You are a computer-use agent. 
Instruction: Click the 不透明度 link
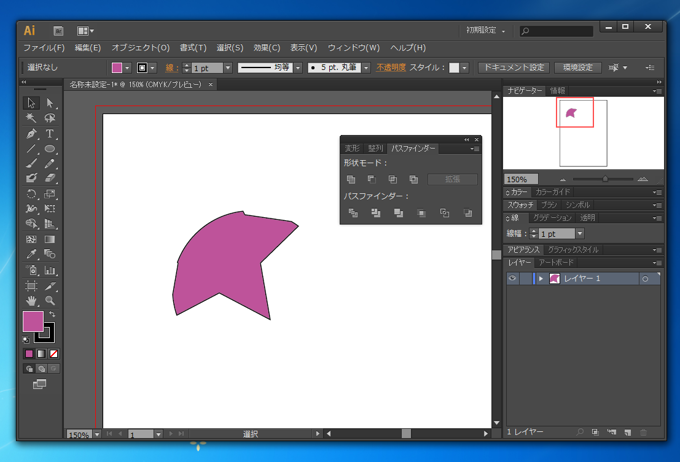pos(391,68)
